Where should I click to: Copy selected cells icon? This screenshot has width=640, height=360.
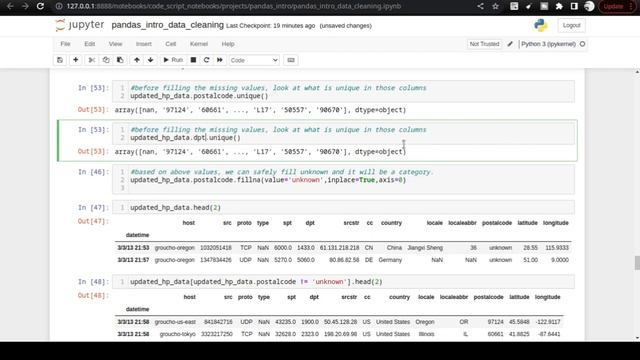click(x=106, y=60)
